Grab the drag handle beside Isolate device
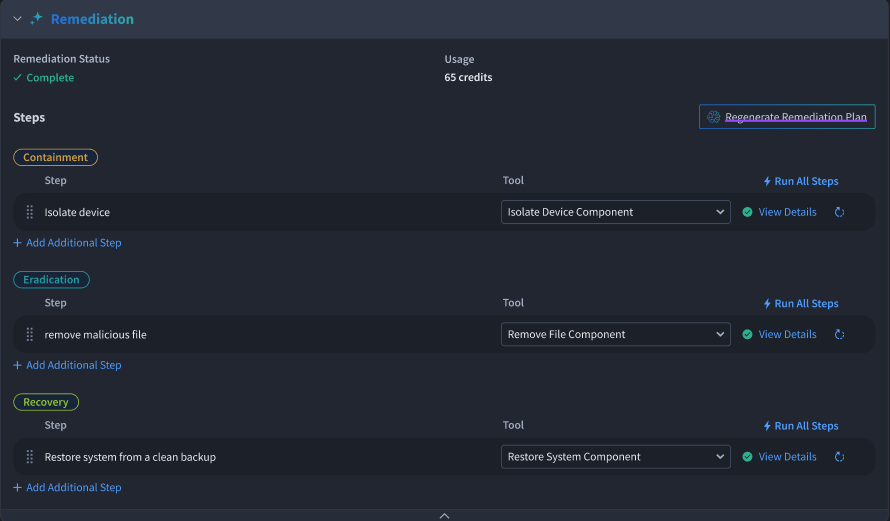The height and width of the screenshot is (521, 890). (30, 212)
